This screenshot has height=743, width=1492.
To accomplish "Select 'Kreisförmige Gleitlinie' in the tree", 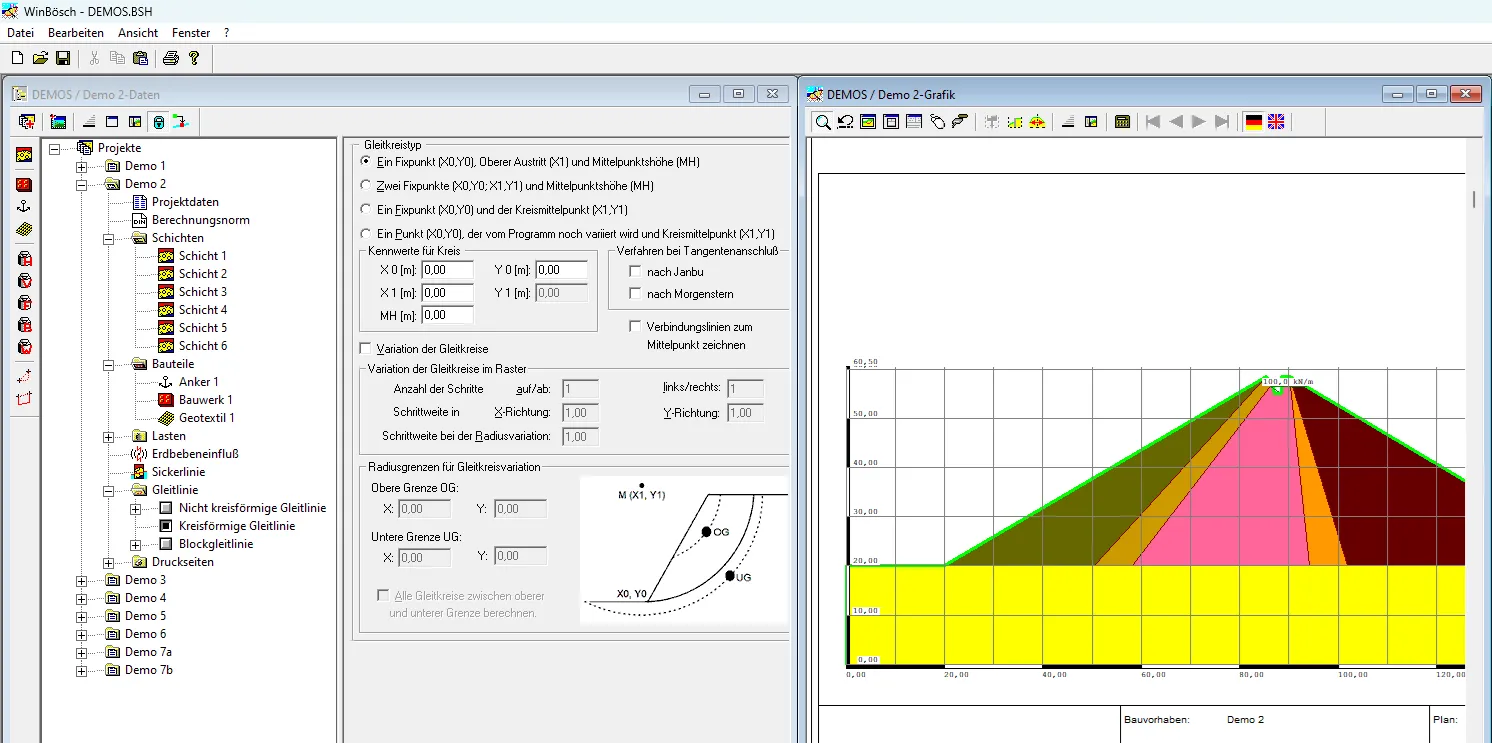I will pyautogui.click(x=237, y=526).
